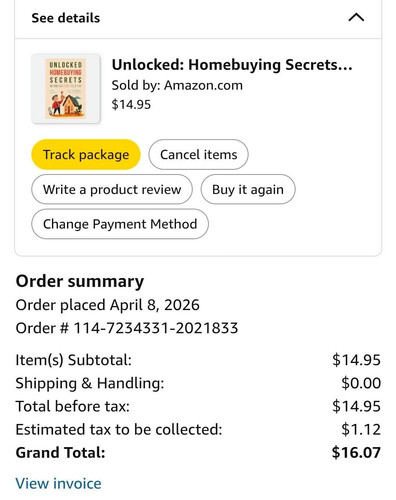Click the estimated tax amount $1.12
Image resolution: width=396 pixels, height=500 pixels.
[361, 429]
